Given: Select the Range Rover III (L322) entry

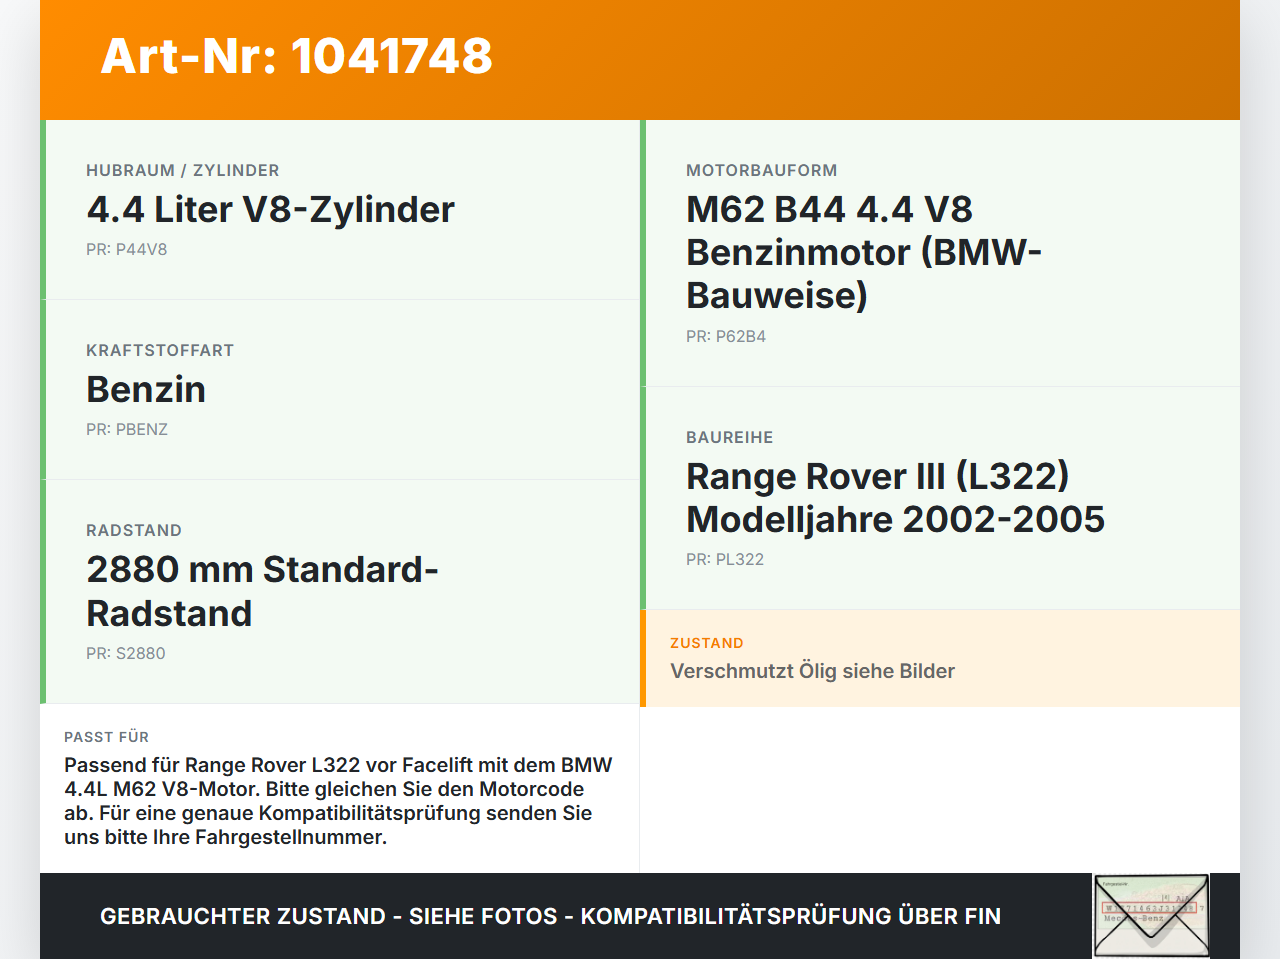Looking at the screenshot, I should pos(895,497).
